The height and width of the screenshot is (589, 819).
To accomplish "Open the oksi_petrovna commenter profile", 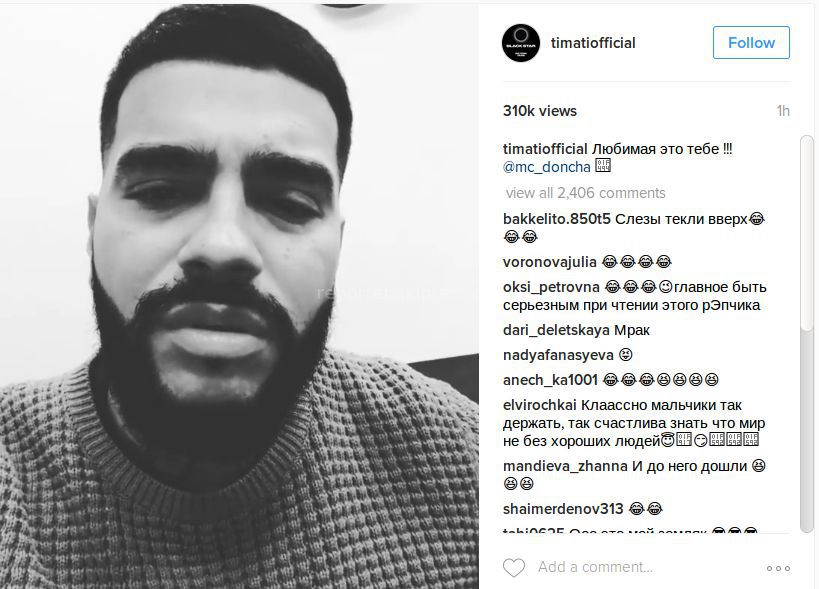I will (x=551, y=287).
